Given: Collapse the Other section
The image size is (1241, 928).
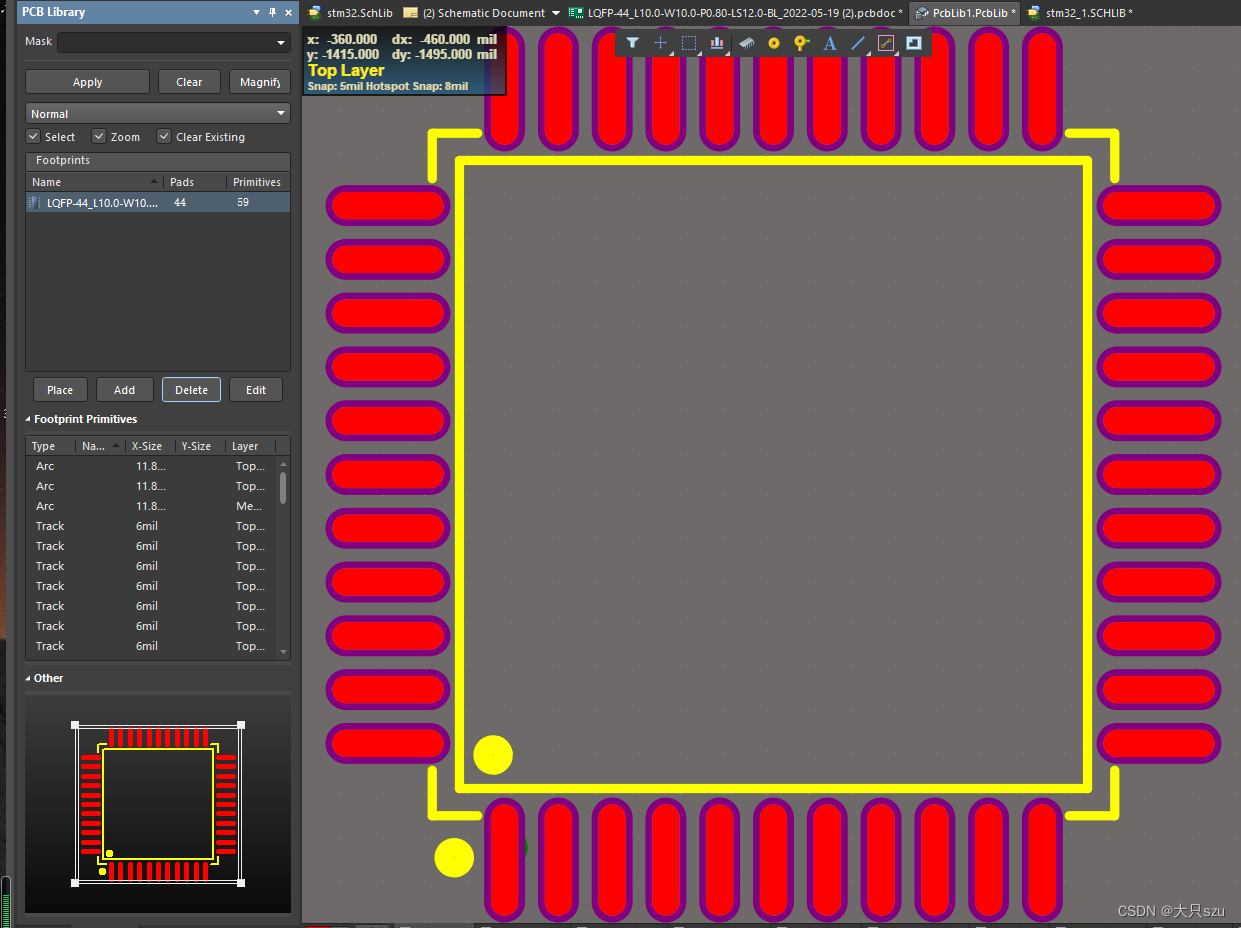Looking at the screenshot, I should click(28, 678).
